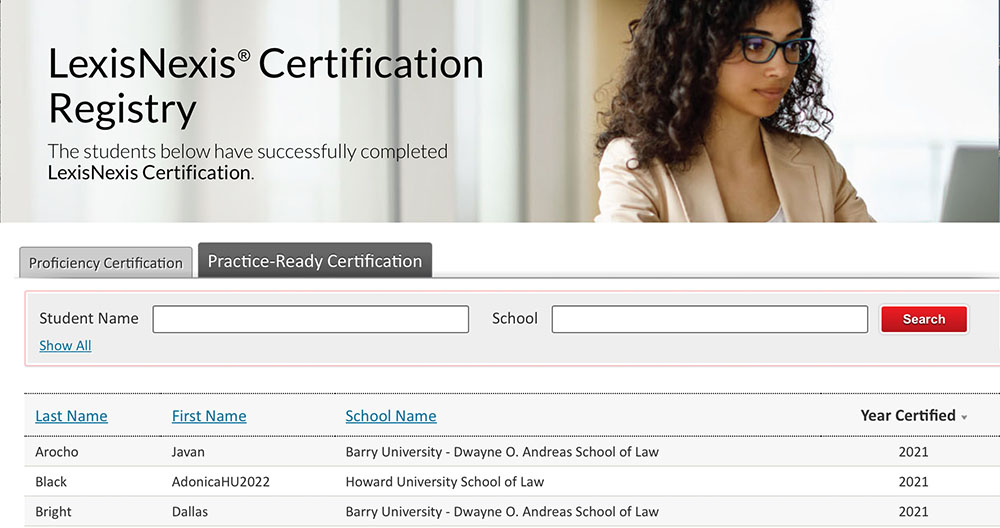
Task: Click Barry University school cell in Arocho row
Action: [x=502, y=452]
